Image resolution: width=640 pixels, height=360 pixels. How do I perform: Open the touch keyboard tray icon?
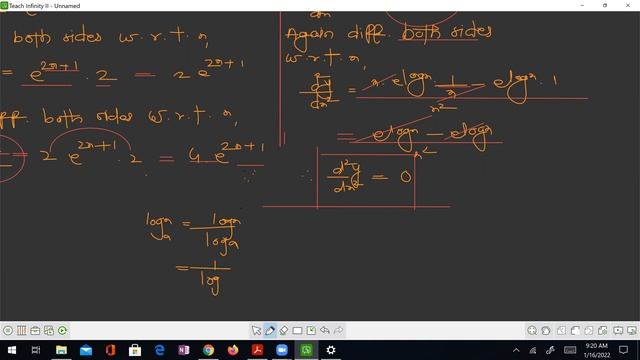coord(570,350)
